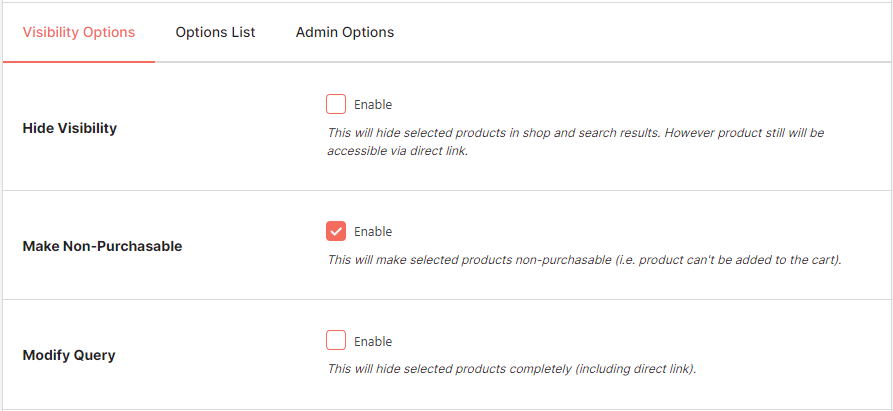
Task: Click the Modify Query setting title
Action: [x=69, y=355]
